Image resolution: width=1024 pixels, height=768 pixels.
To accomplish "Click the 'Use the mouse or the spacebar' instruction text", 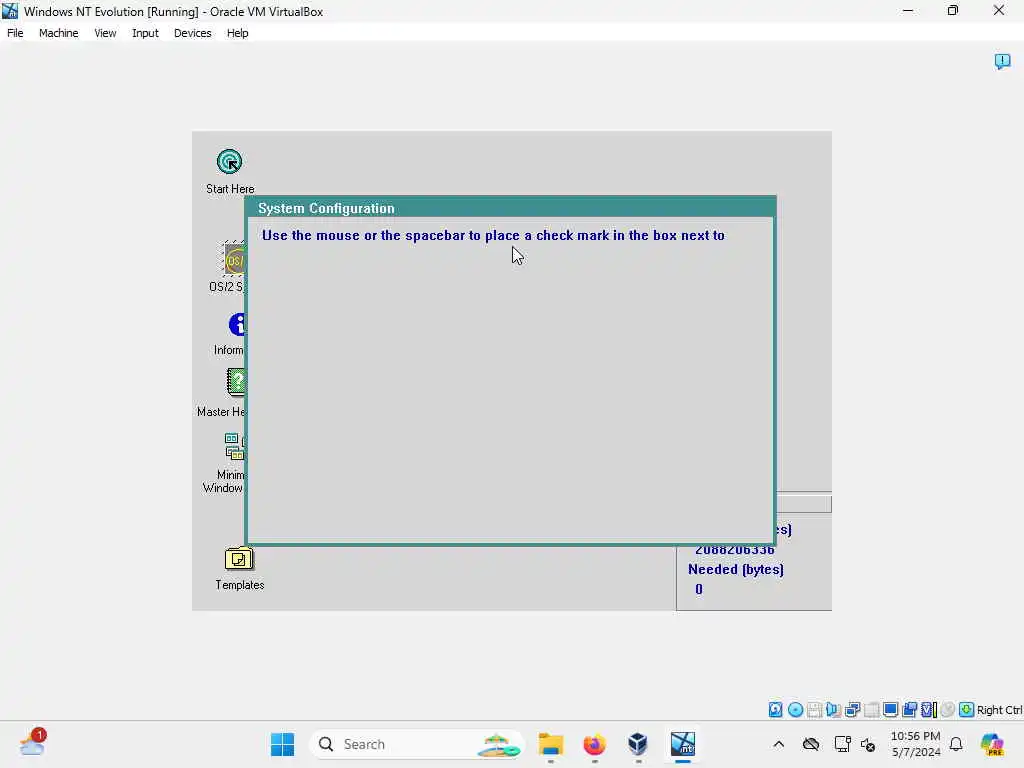I will 493,236.
